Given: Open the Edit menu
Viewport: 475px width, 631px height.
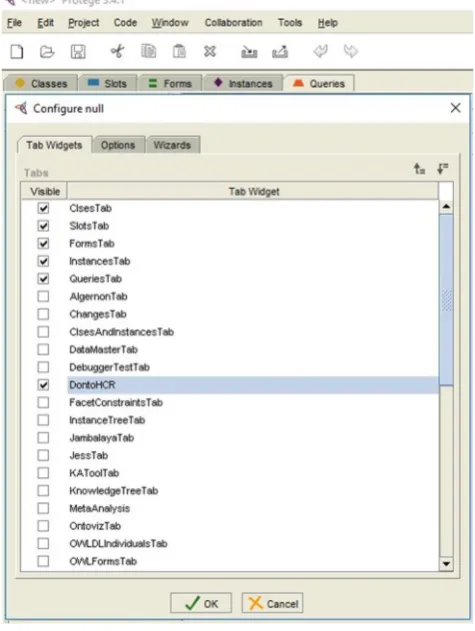Looking at the screenshot, I should (45, 23).
